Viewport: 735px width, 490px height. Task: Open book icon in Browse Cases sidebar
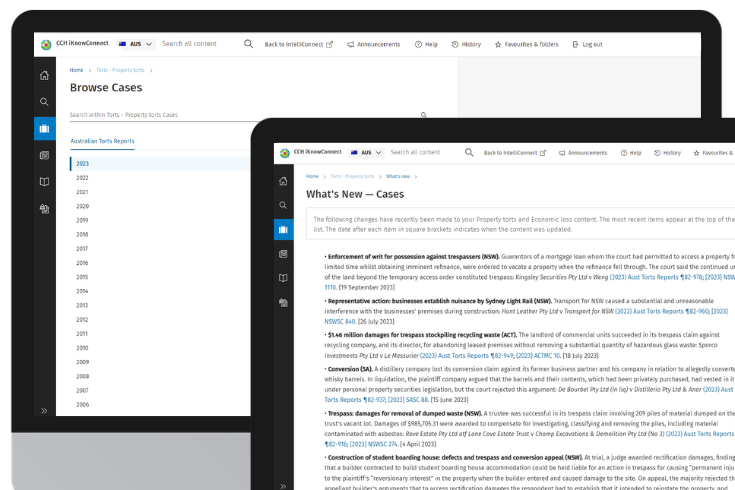click(x=44, y=182)
